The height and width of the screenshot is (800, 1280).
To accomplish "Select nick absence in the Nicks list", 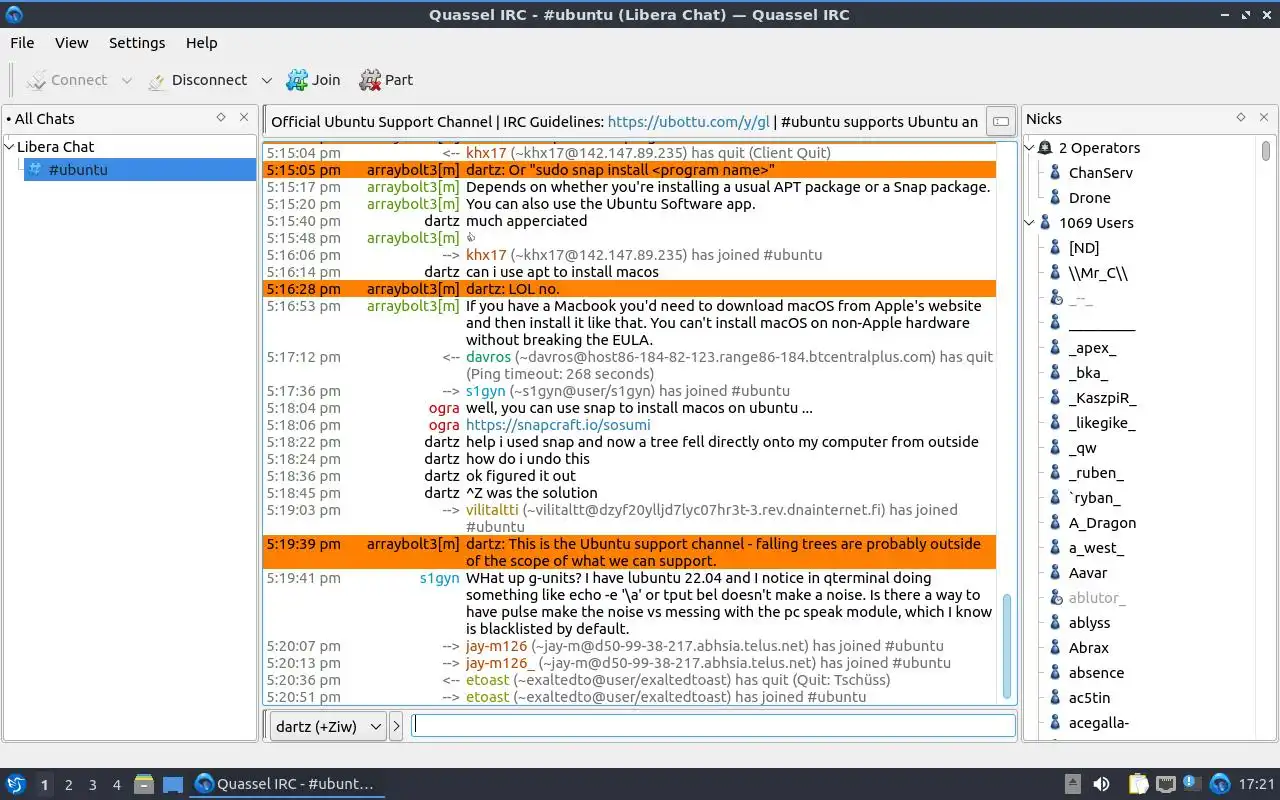I will click(x=1096, y=672).
